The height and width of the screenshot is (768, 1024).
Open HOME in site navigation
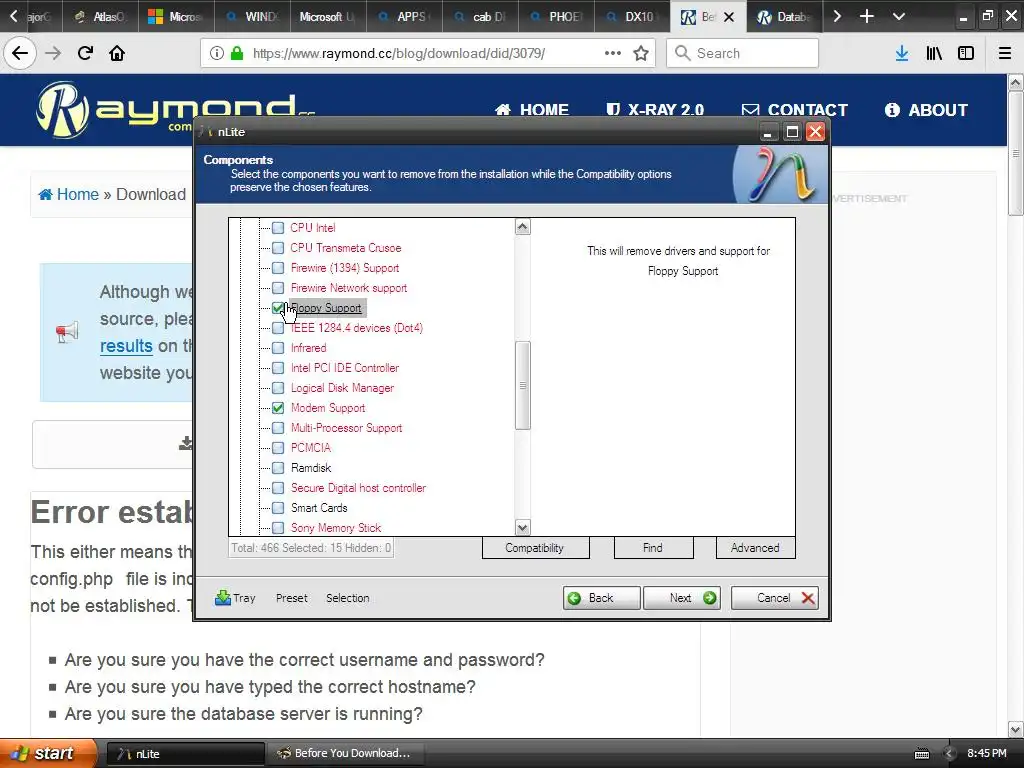(x=532, y=110)
